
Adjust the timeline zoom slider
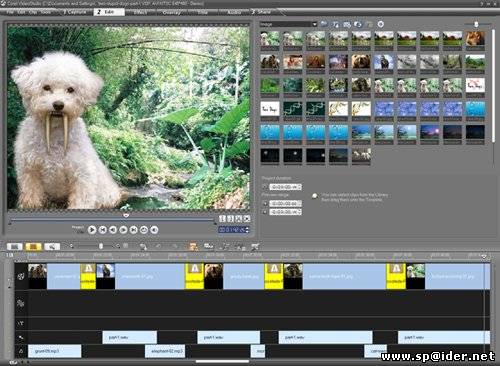[x=101, y=246]
